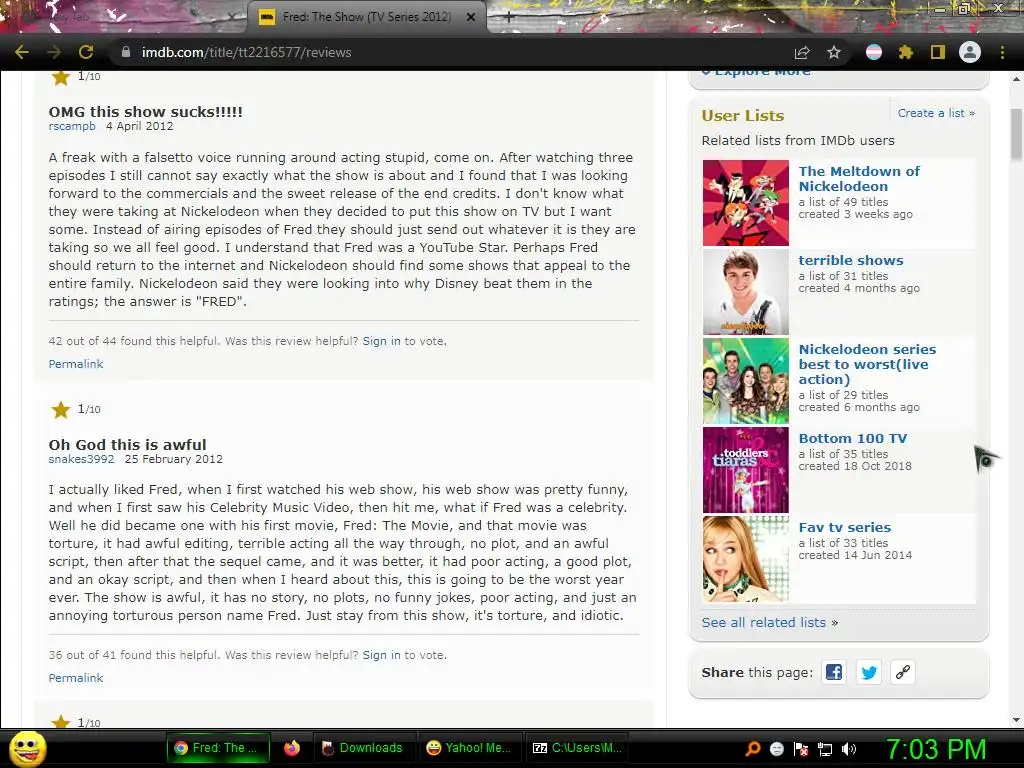The height and width of the screenshot is (768, 1024).
Task: Switch to the Downloads taskbar window
Action: coord(363,748)
